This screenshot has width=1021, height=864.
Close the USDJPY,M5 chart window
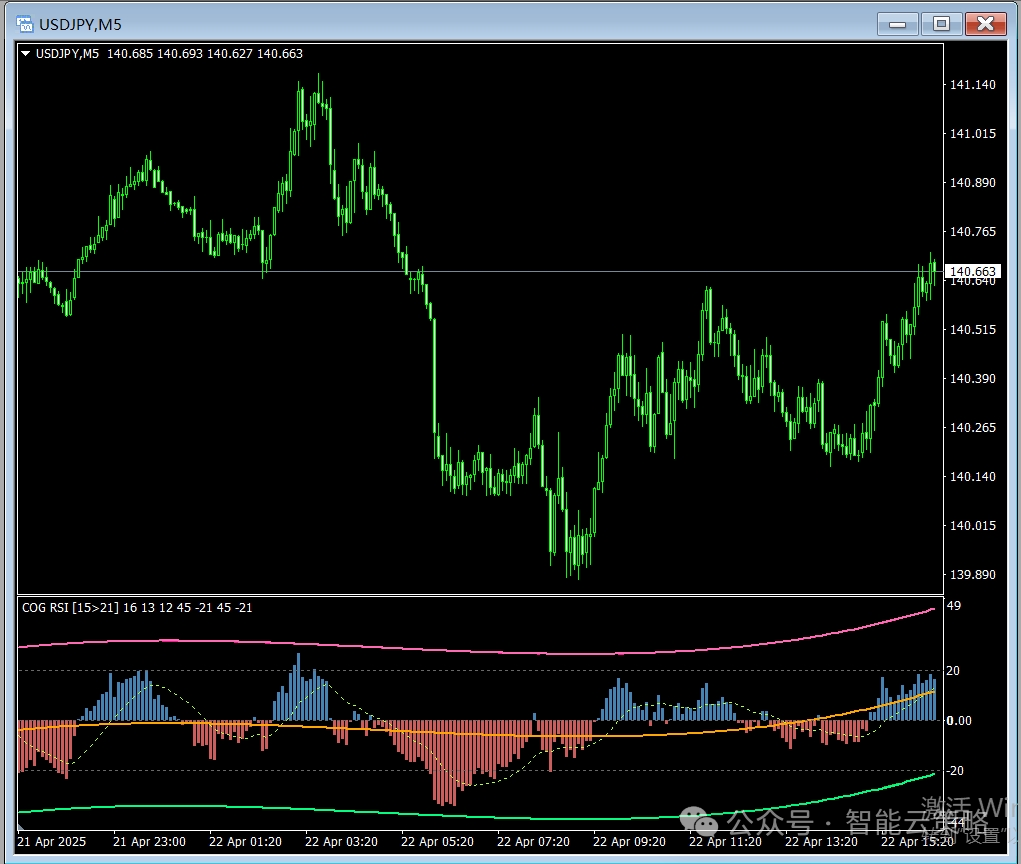(985, 25)
